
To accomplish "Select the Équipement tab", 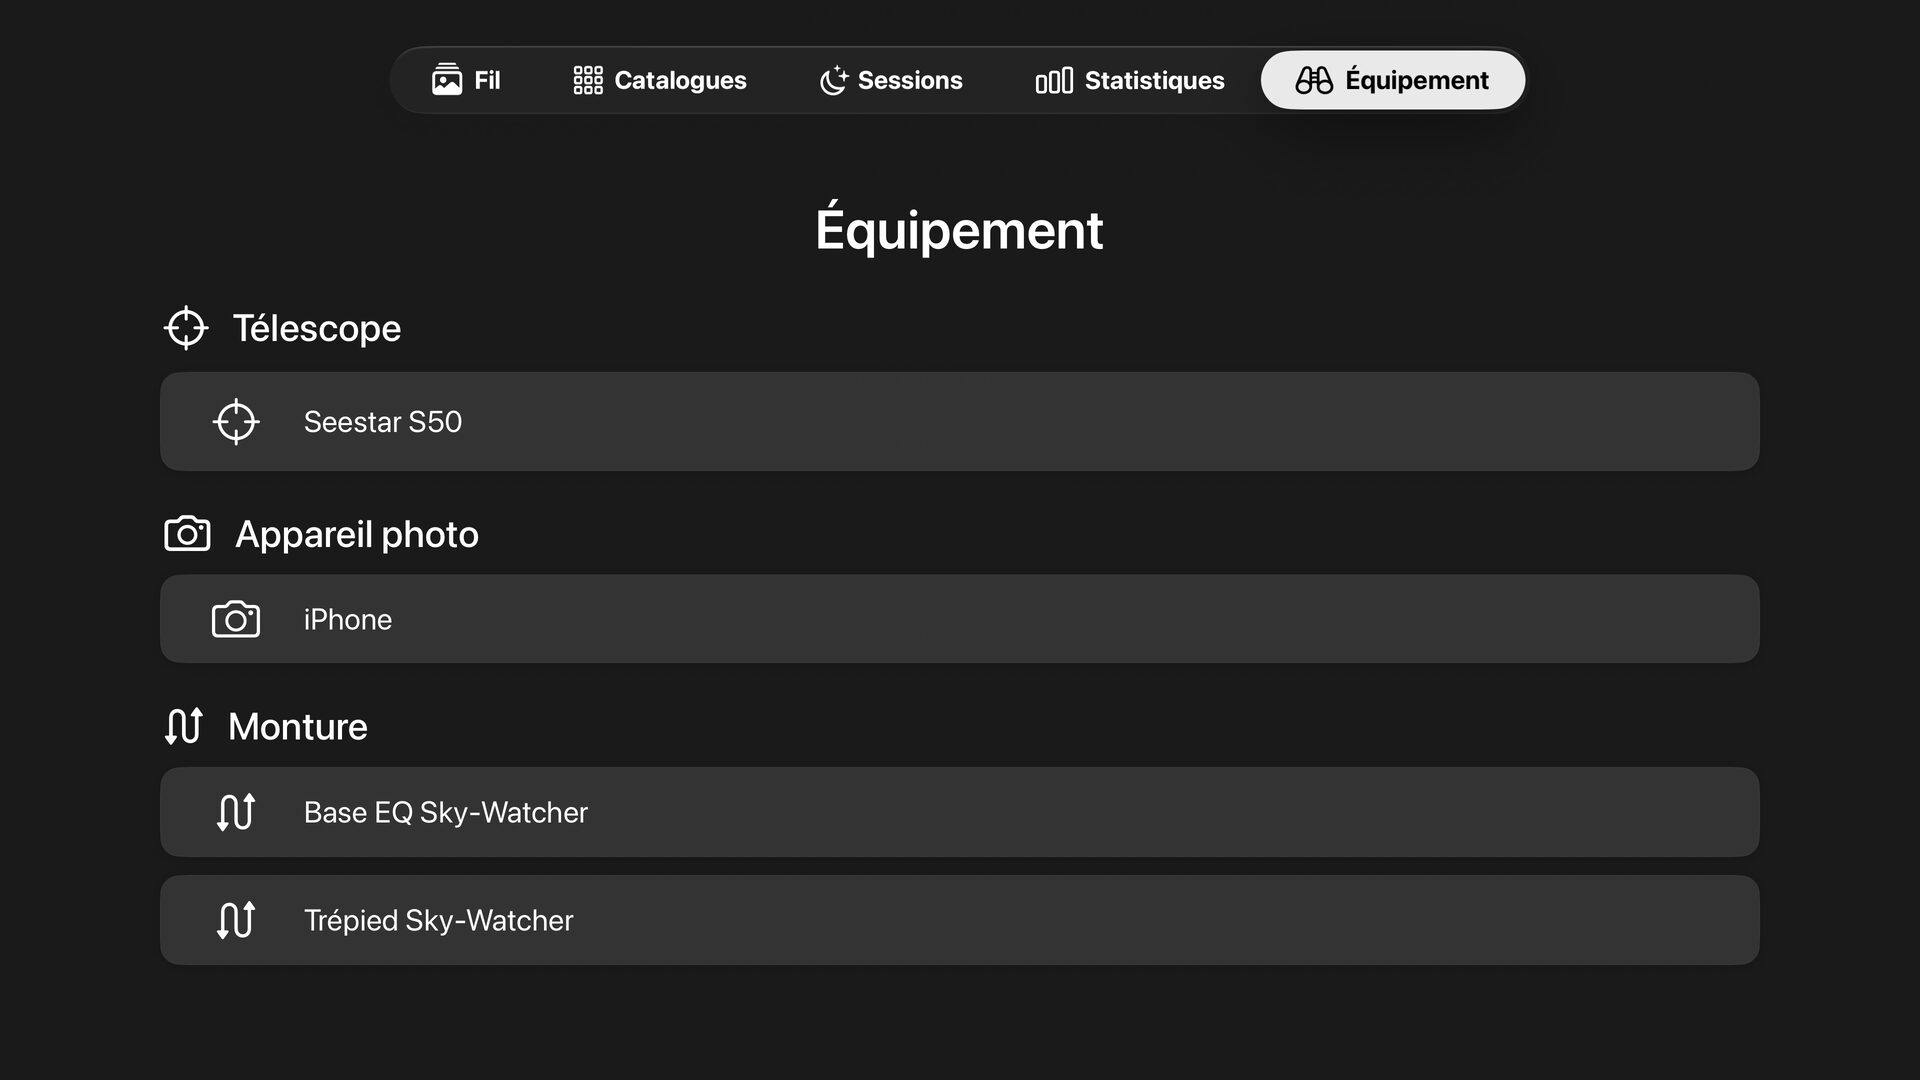I will click(1392, 80).
